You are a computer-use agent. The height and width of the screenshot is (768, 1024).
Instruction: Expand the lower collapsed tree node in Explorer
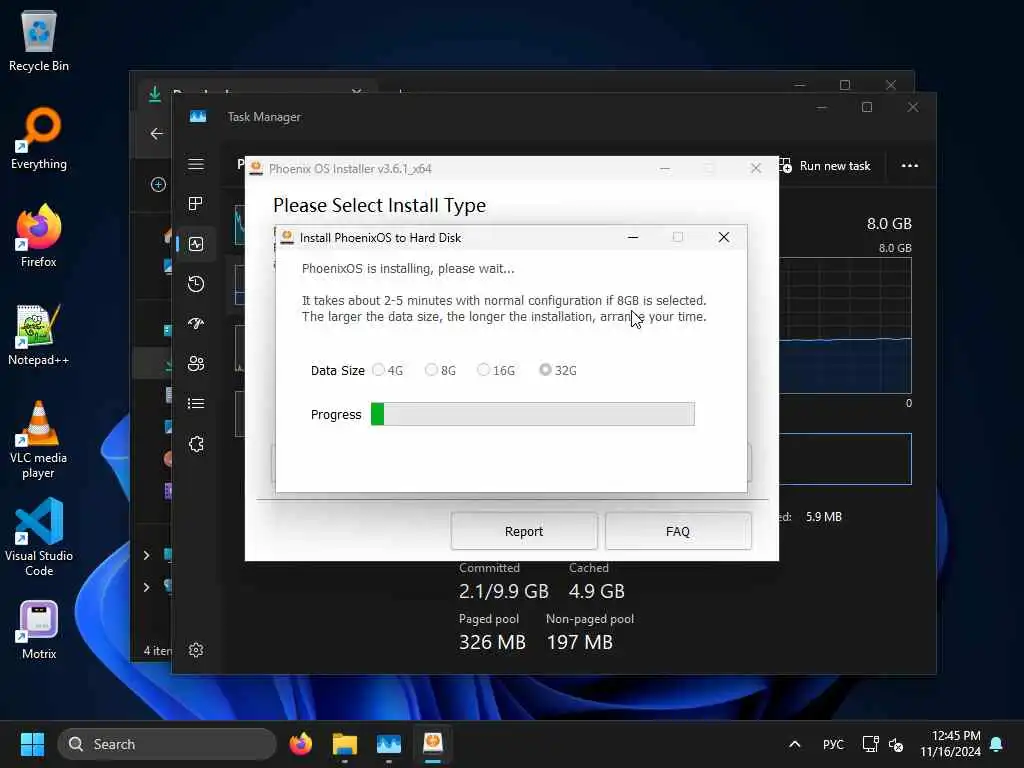coord(146,587)
